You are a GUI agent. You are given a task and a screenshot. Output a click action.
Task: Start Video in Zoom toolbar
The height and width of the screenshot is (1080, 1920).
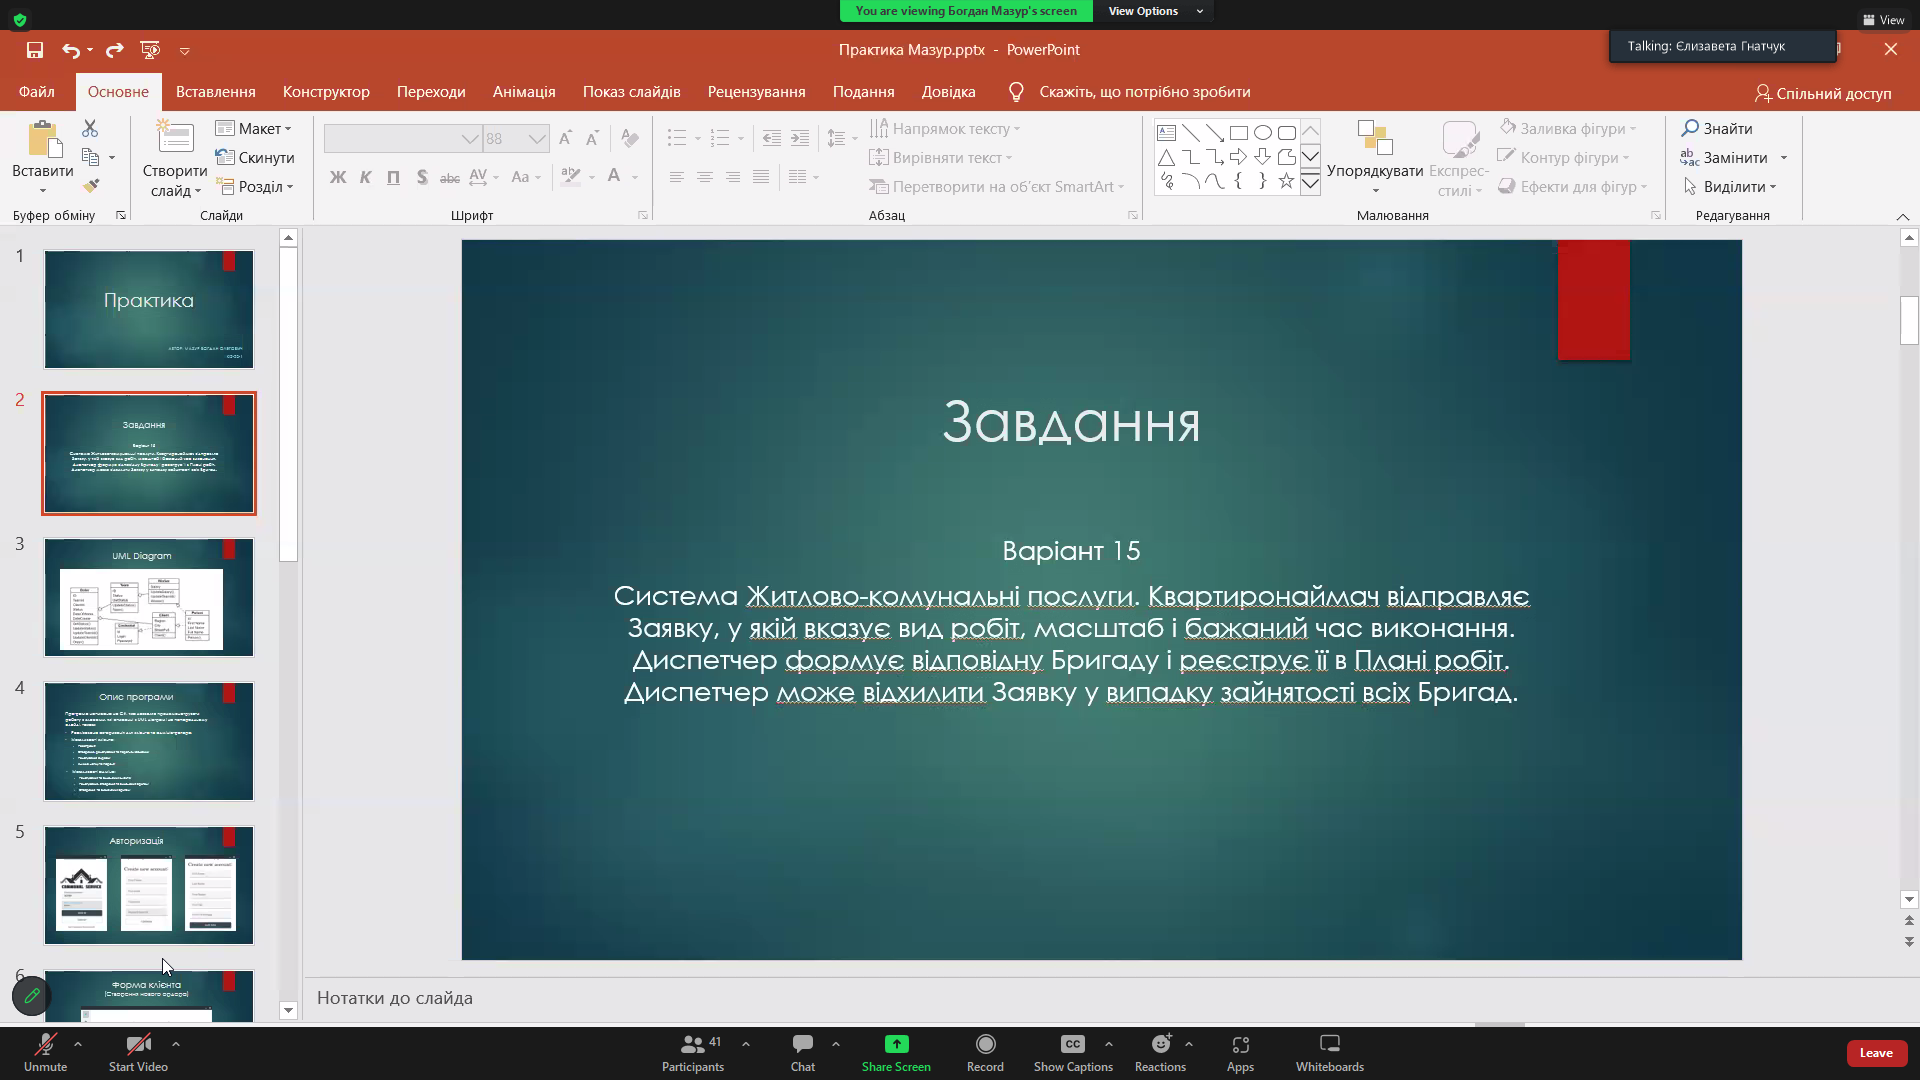pos(138,1052)
